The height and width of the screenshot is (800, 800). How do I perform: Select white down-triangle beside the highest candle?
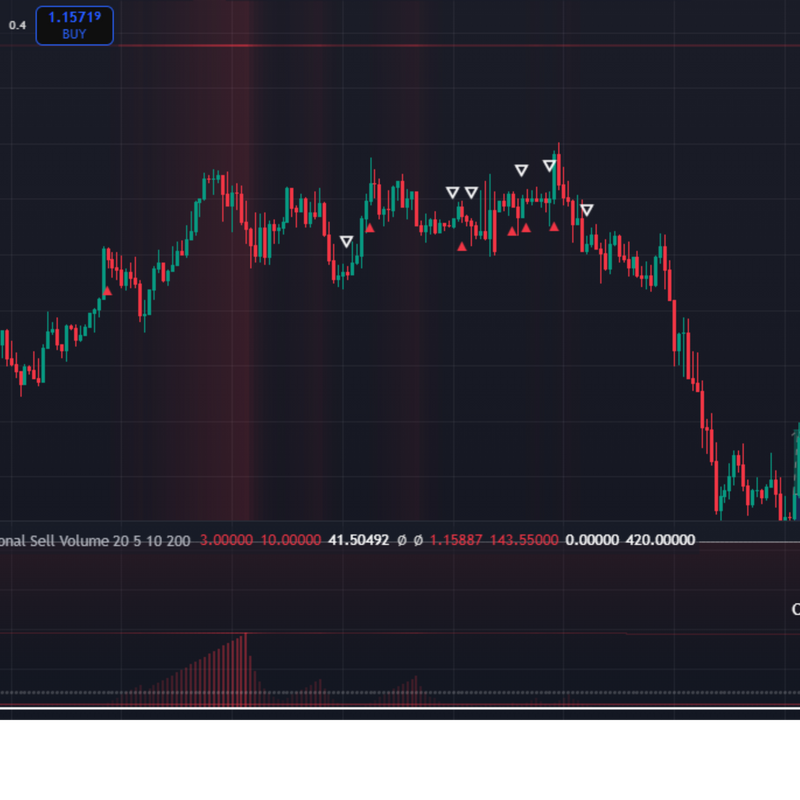tap(549, 166)
